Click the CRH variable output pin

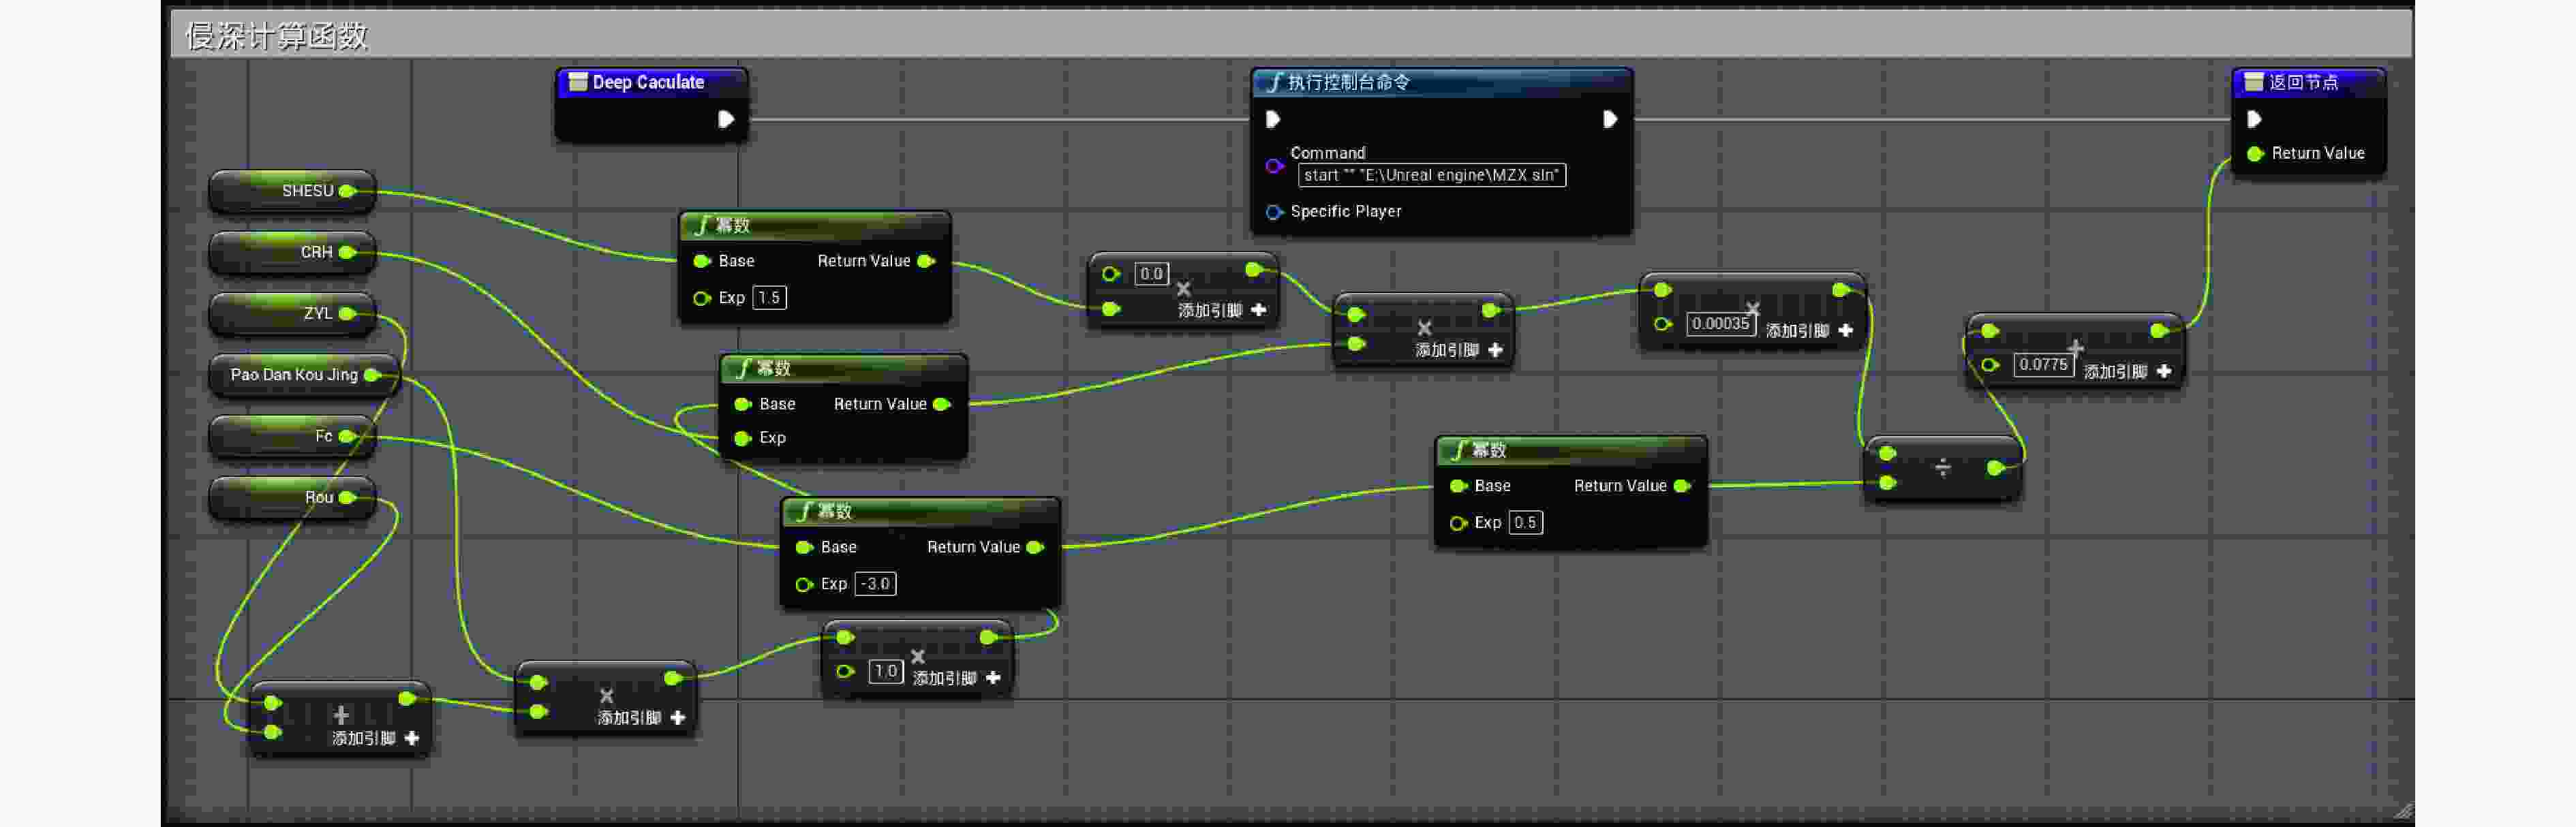(347, 252)
